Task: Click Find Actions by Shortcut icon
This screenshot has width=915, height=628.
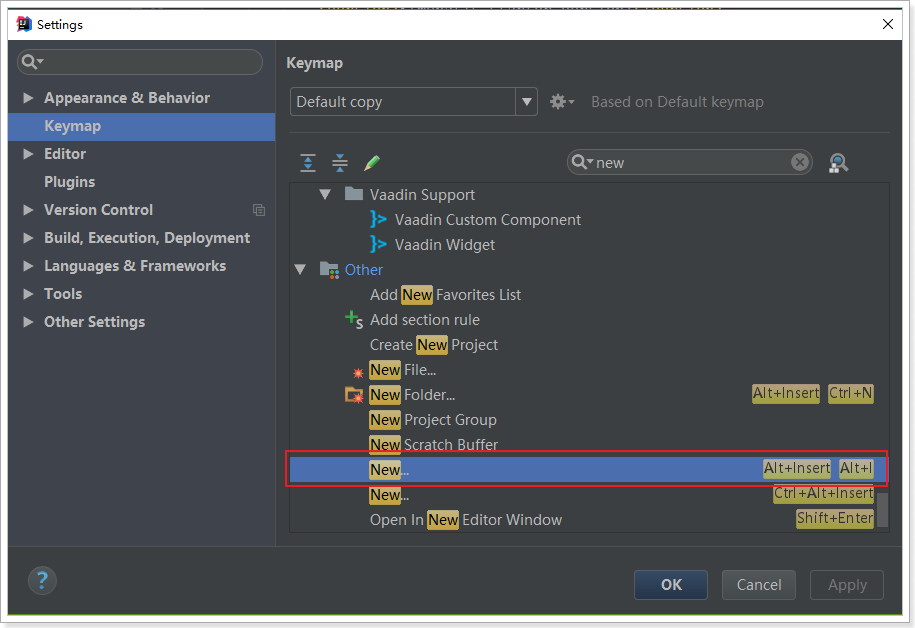Action: 838,163
